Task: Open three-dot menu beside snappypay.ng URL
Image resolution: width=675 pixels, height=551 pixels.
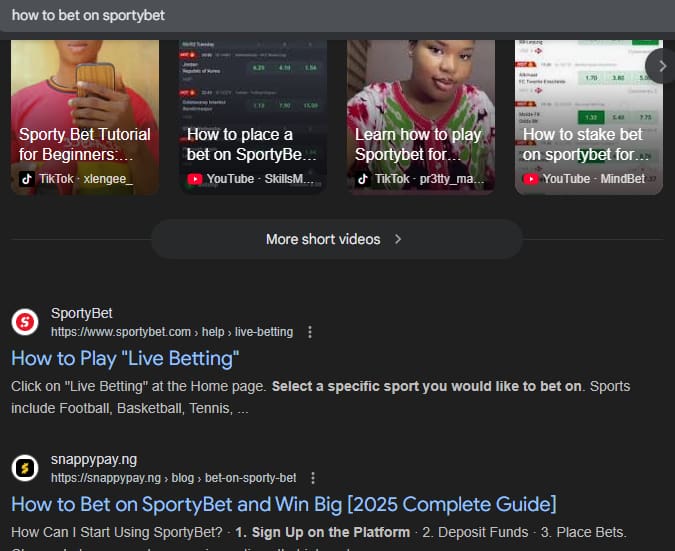Action: 313,478
